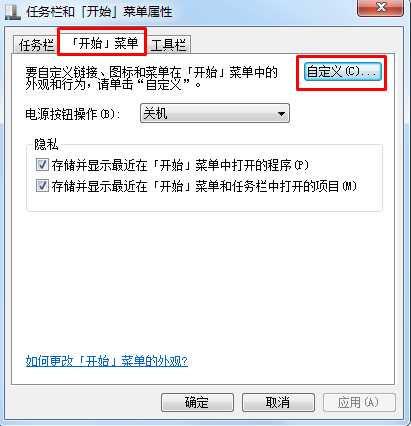This screenshot has height=426, width=411.
Task: Close the 任务栏和「开始」菜单属性 dialog
Action: click(381, 7)
